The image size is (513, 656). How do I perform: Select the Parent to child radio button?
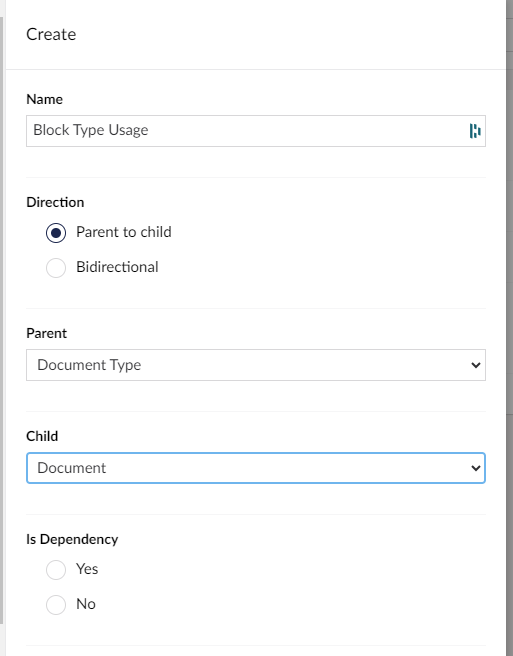(x=56, y=233)
